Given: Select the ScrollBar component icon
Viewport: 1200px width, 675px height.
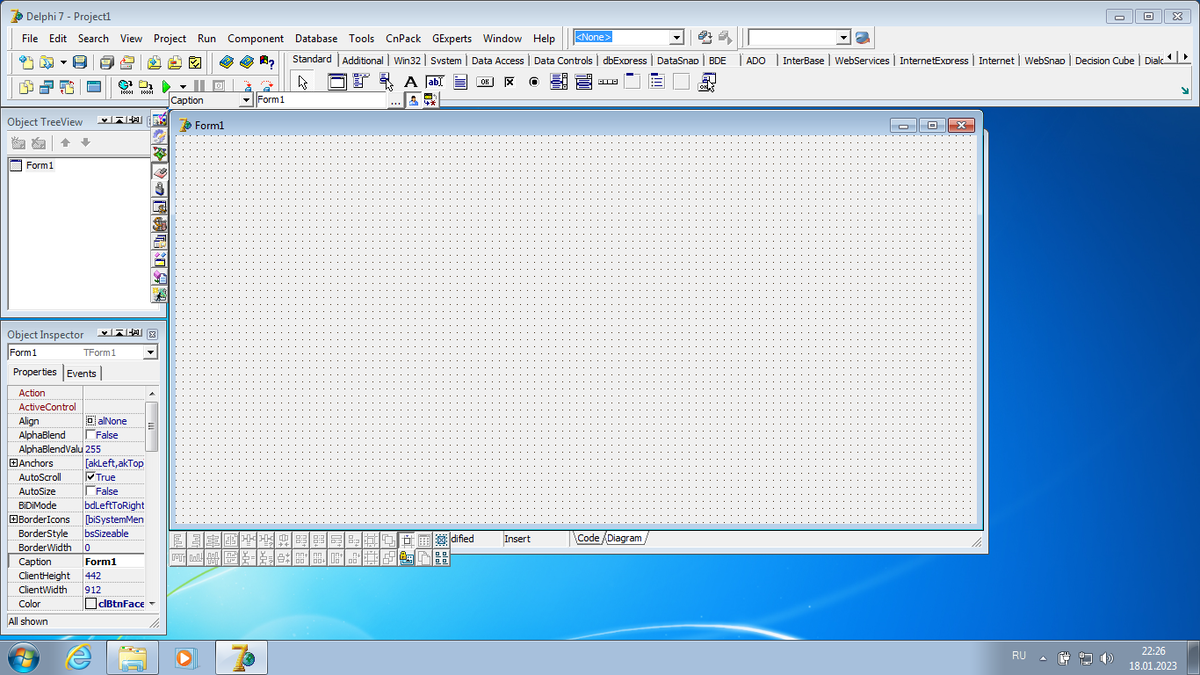Looking at the screenshot, I should click(x=608, y=82).
